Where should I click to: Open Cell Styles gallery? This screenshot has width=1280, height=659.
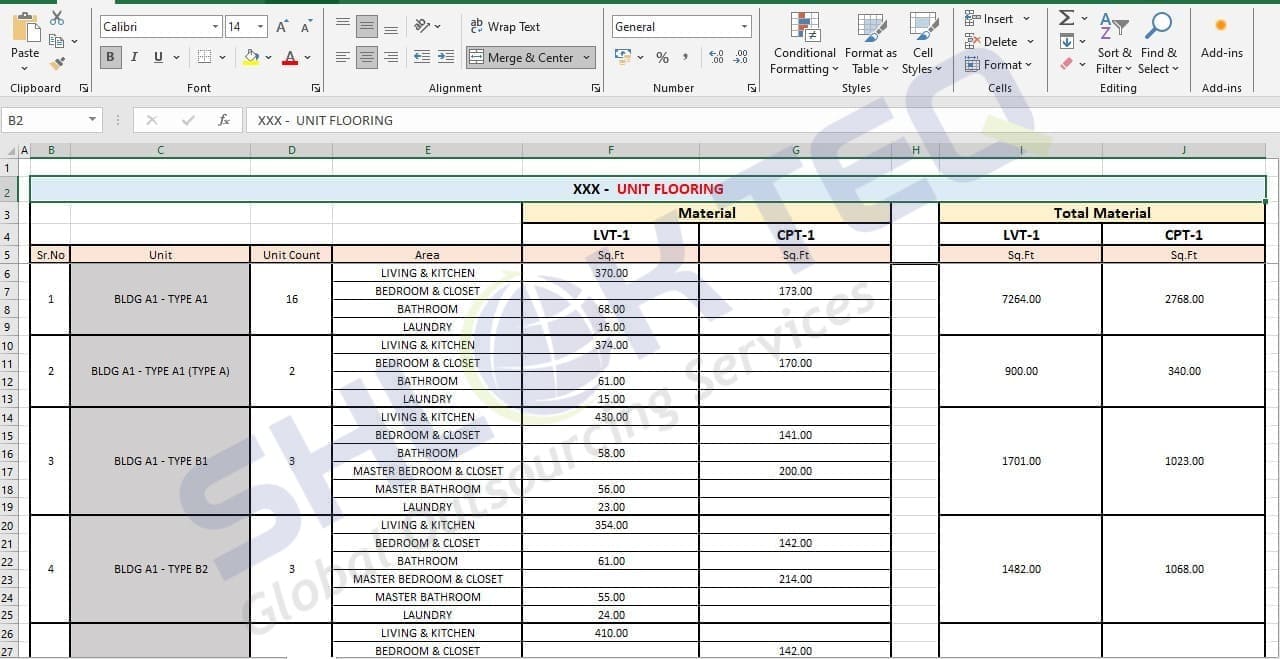[x=922, y=44]
